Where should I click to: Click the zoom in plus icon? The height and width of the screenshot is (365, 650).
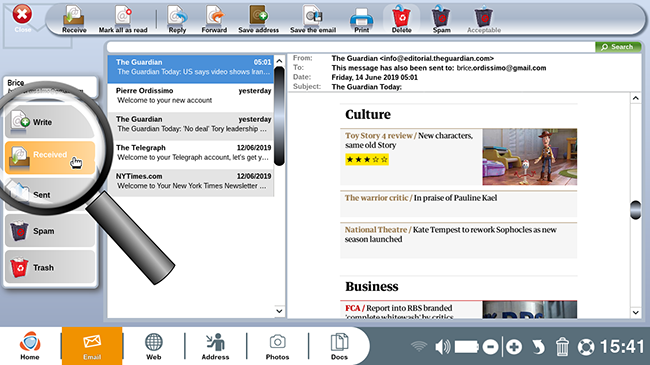click(514, 347)
